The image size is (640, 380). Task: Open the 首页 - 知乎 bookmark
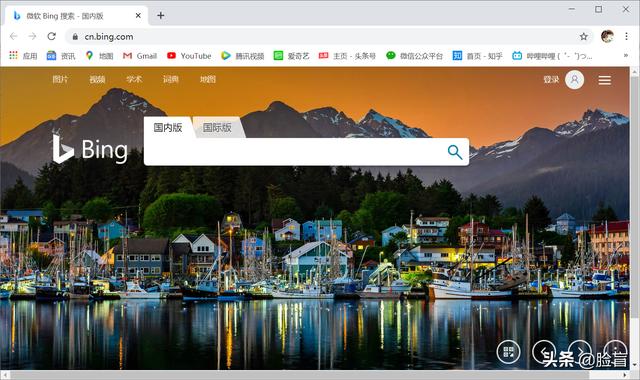478,56
